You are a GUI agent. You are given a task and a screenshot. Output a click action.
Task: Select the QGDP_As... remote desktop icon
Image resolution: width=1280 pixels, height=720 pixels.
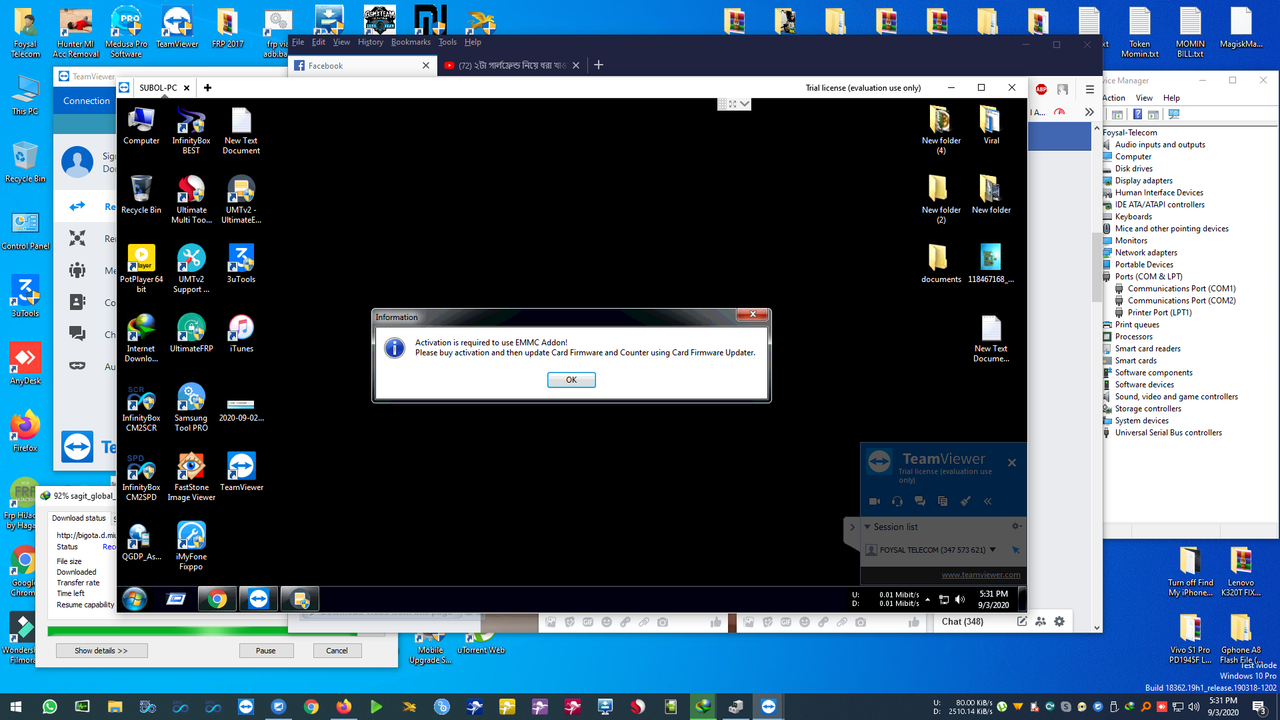click(141, 541)
